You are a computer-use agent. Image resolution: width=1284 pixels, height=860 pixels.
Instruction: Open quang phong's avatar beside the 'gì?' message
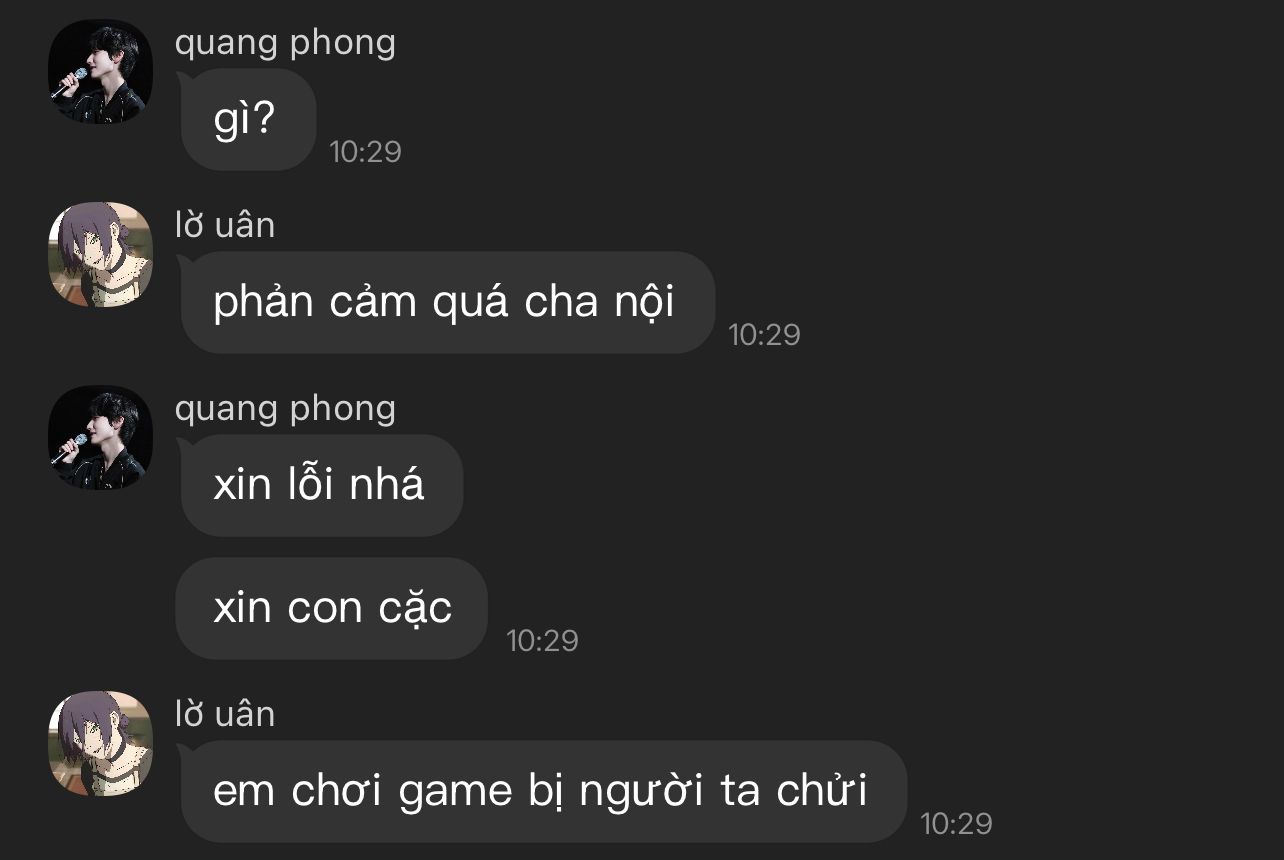click(100, 71)
